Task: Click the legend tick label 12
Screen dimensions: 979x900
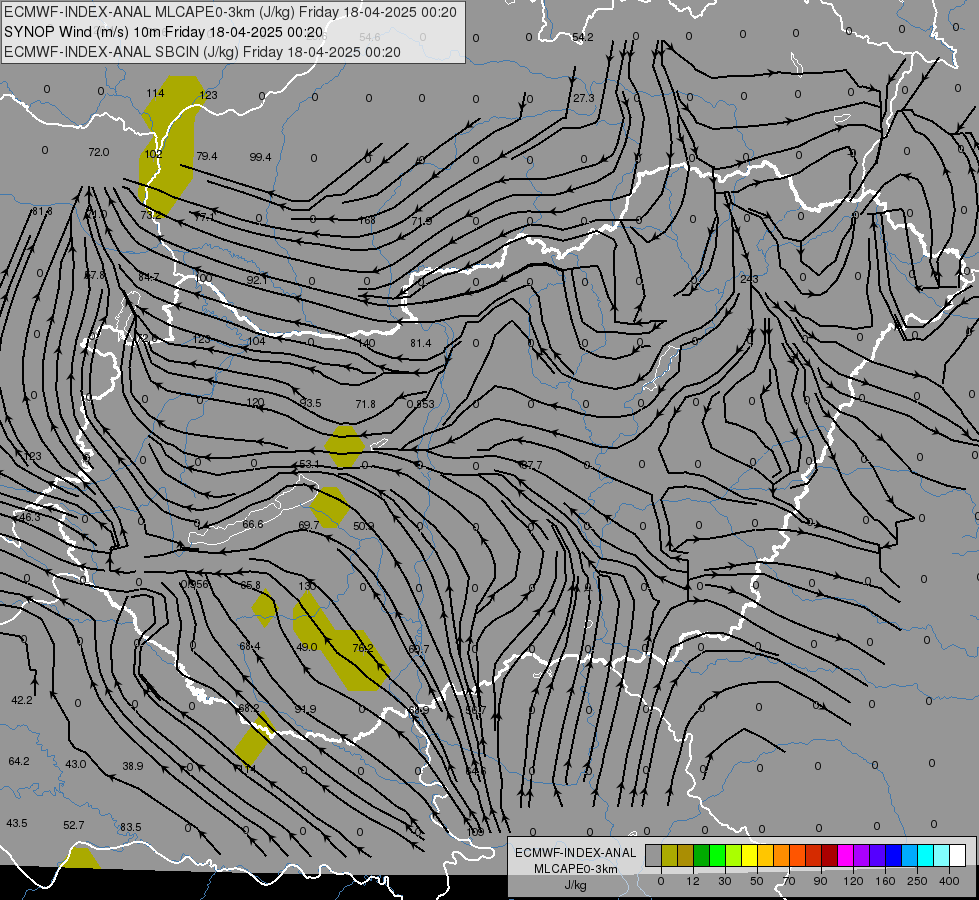Action: click(692, 881)
